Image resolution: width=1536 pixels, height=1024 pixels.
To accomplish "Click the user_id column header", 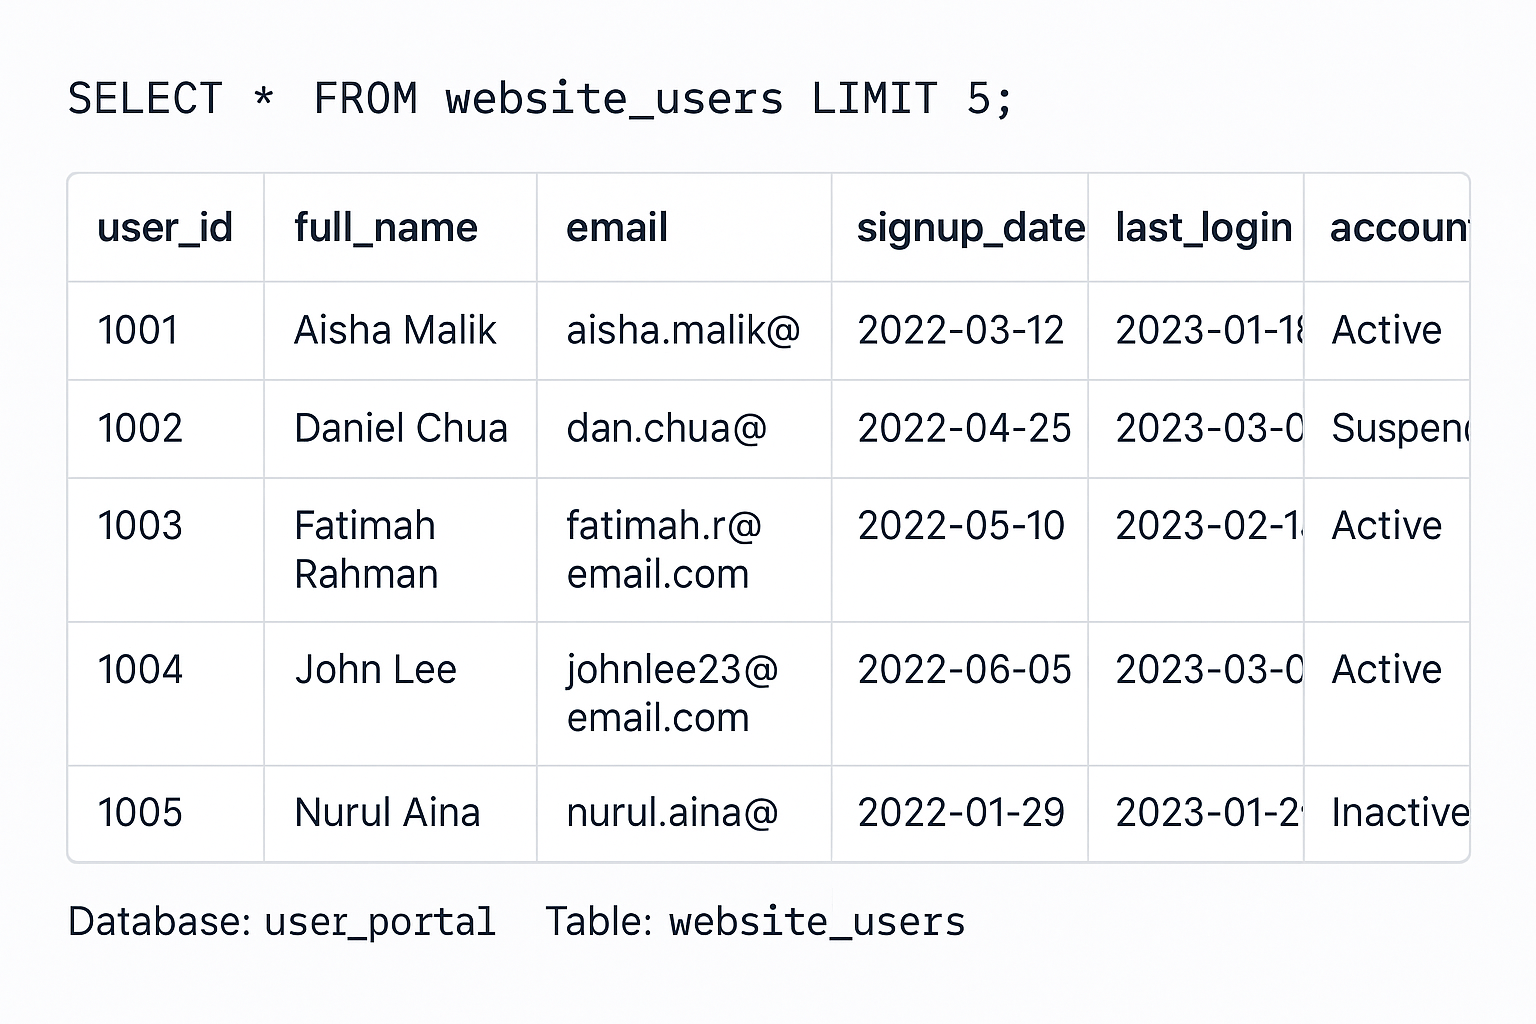I will point(165,228).
